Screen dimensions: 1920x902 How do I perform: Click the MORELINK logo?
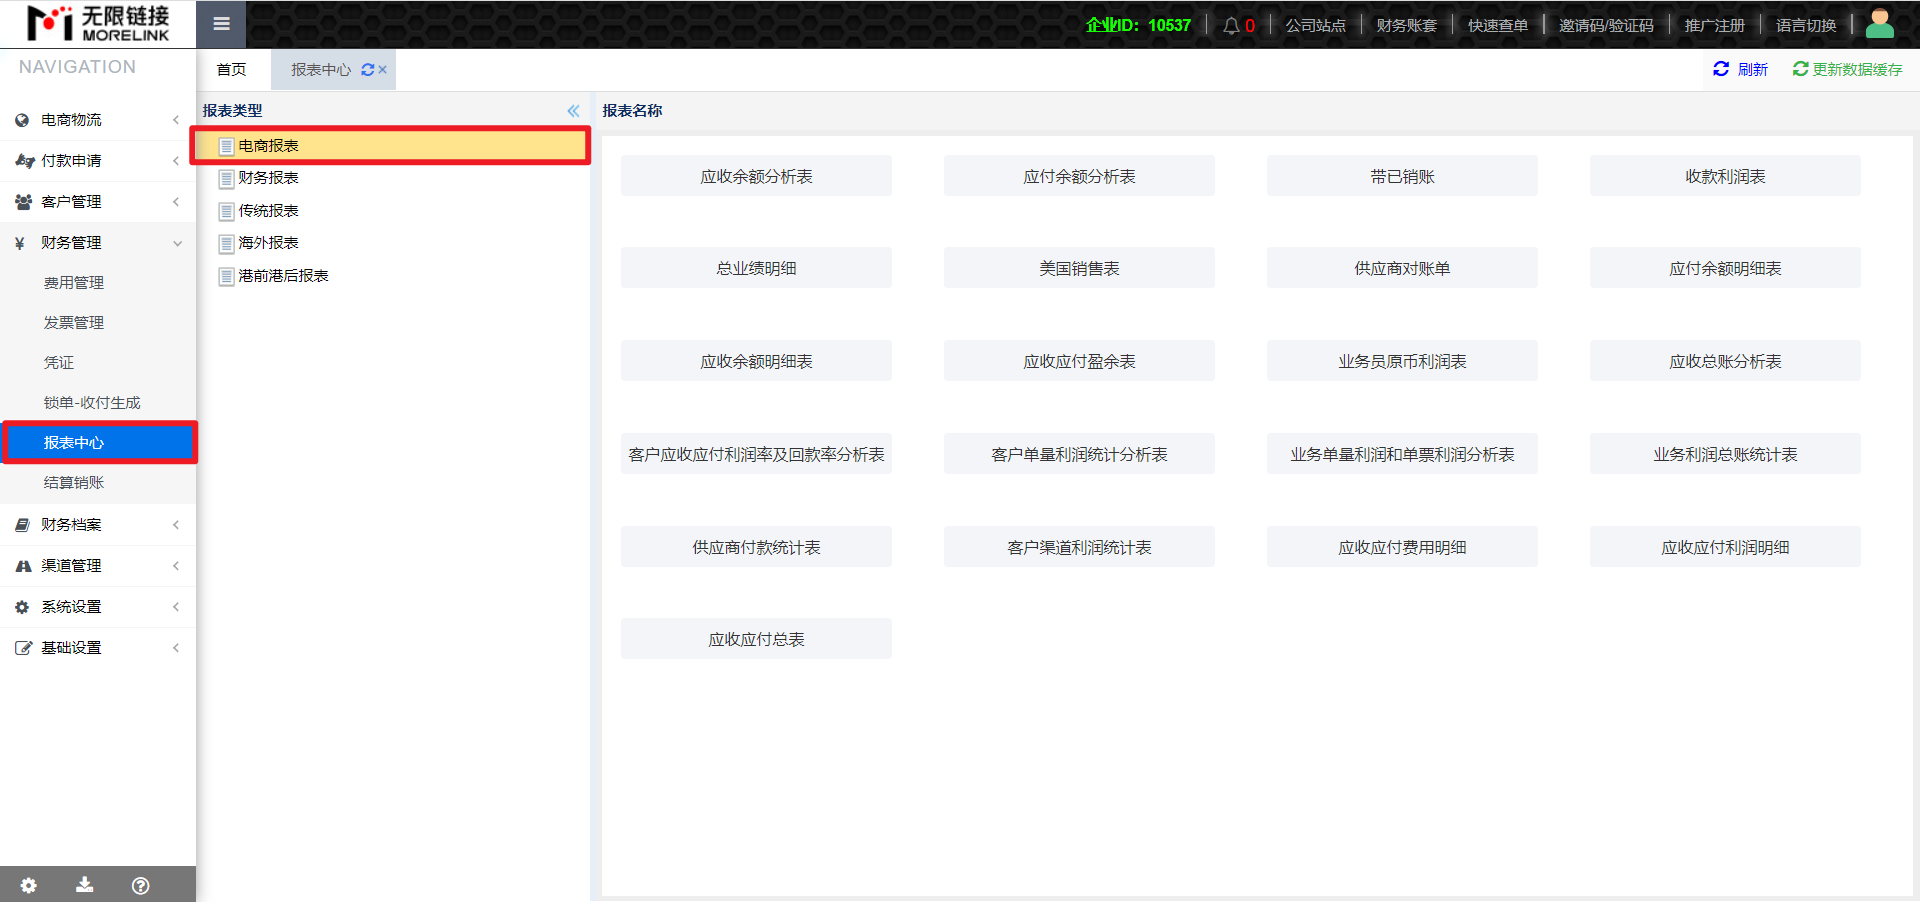pos(98,24)
